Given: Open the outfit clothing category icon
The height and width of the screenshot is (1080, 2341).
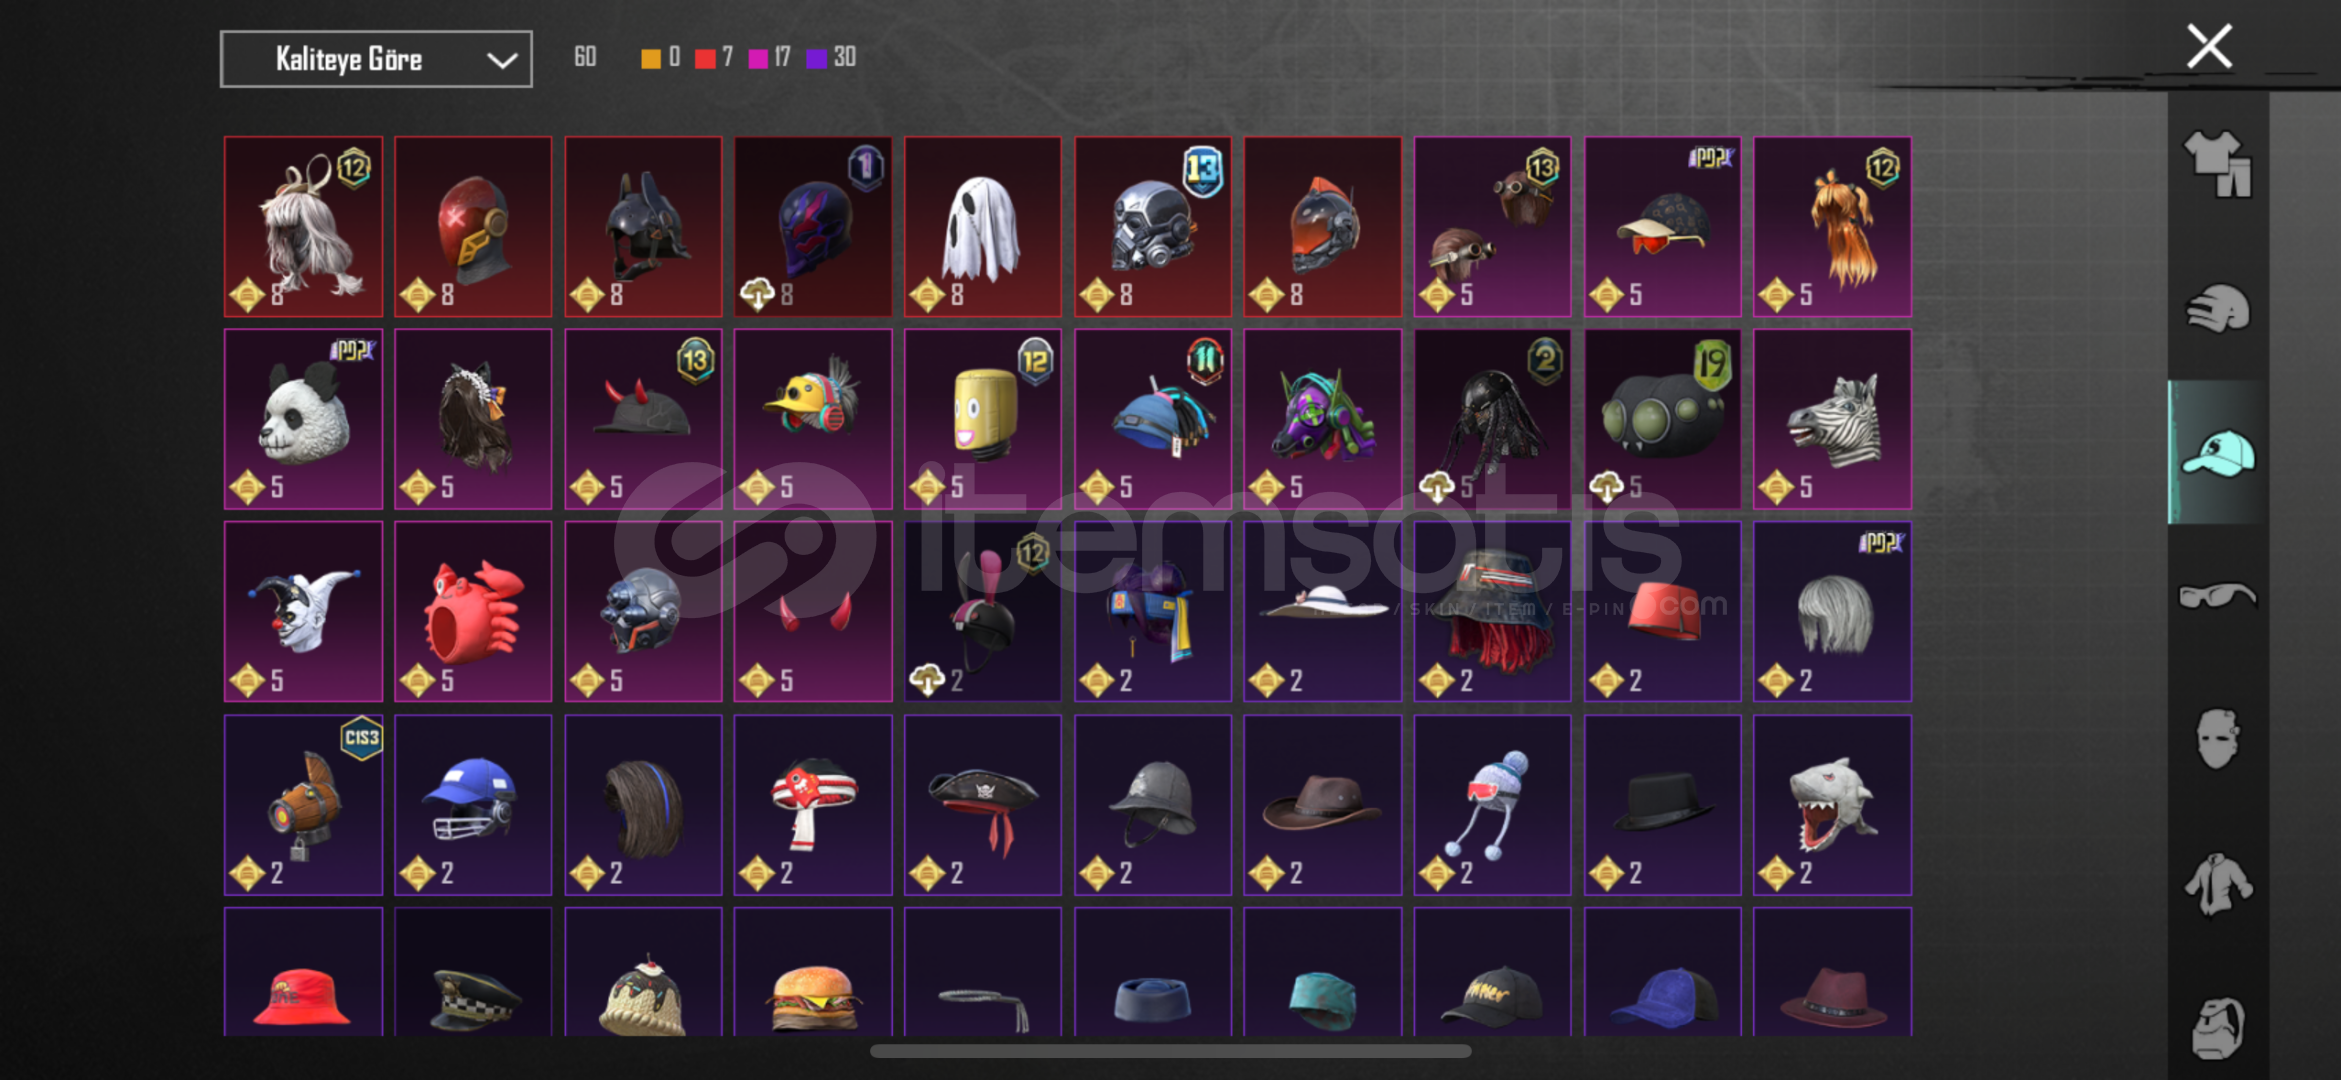Looking at the screenshot, I should click(2217, 164).
